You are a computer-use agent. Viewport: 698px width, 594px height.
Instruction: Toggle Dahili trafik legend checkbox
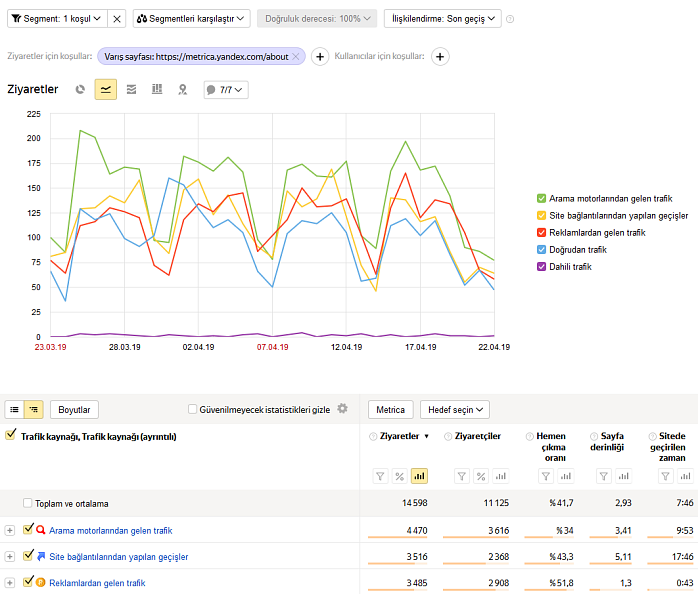tap(541, 267)
